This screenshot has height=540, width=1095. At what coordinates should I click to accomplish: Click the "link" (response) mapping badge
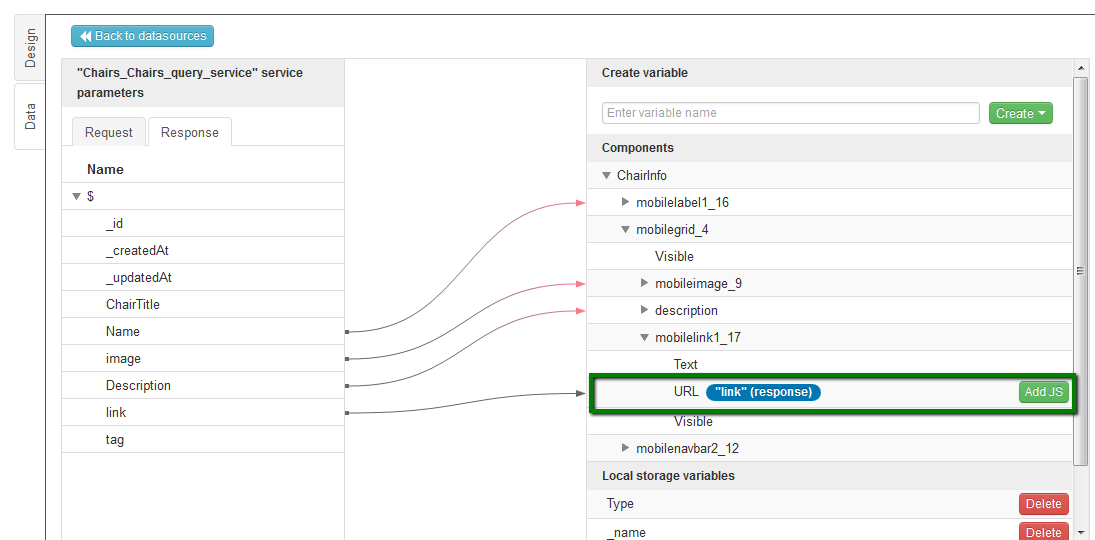coord(763,392)
